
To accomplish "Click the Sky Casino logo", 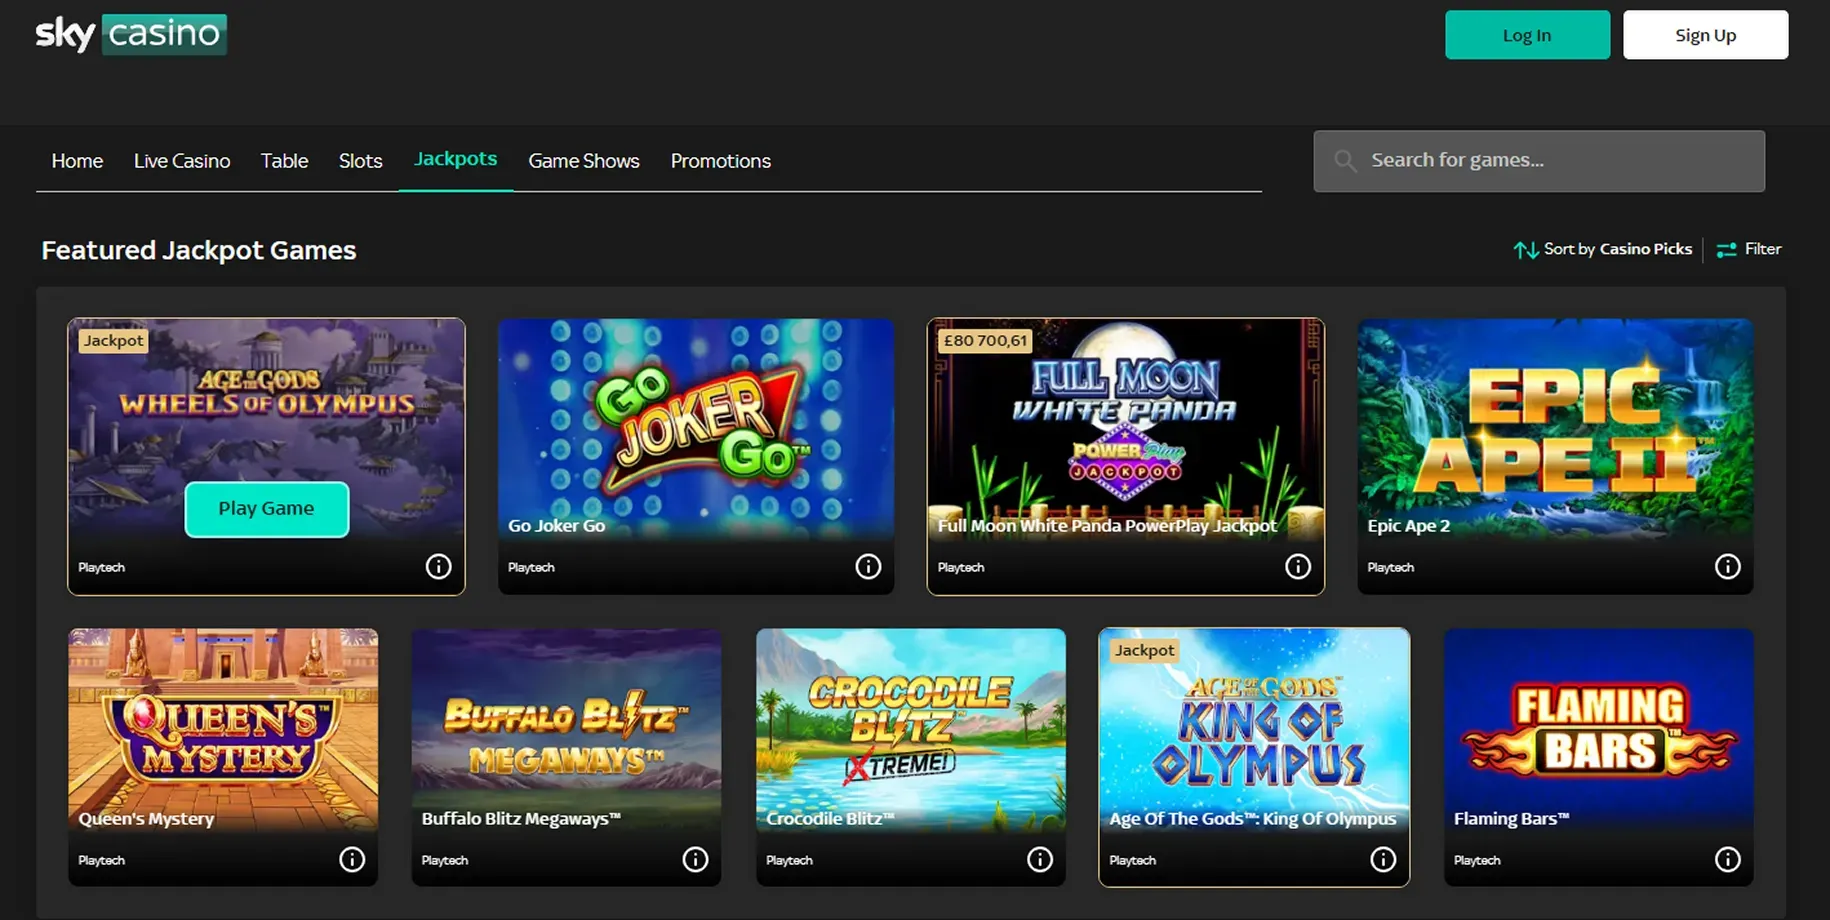I will 131,34.
